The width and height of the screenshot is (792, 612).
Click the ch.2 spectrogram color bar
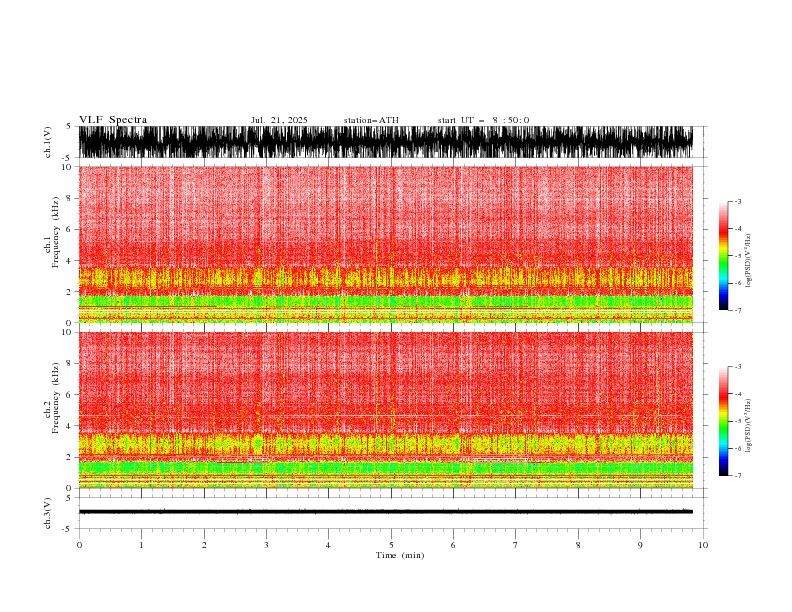pos(723,421)
